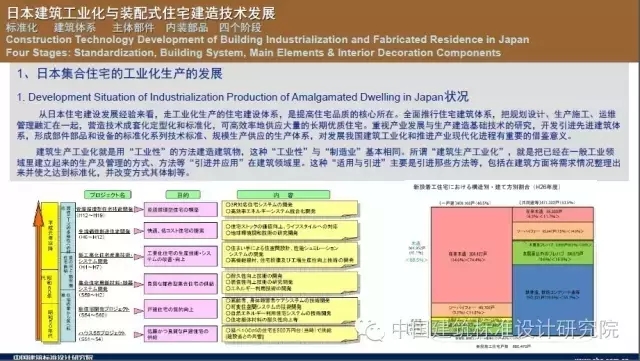Screen dimensions: 640x361
Task: Click the WeChat logo in the watermark
Action: [369, 329]
